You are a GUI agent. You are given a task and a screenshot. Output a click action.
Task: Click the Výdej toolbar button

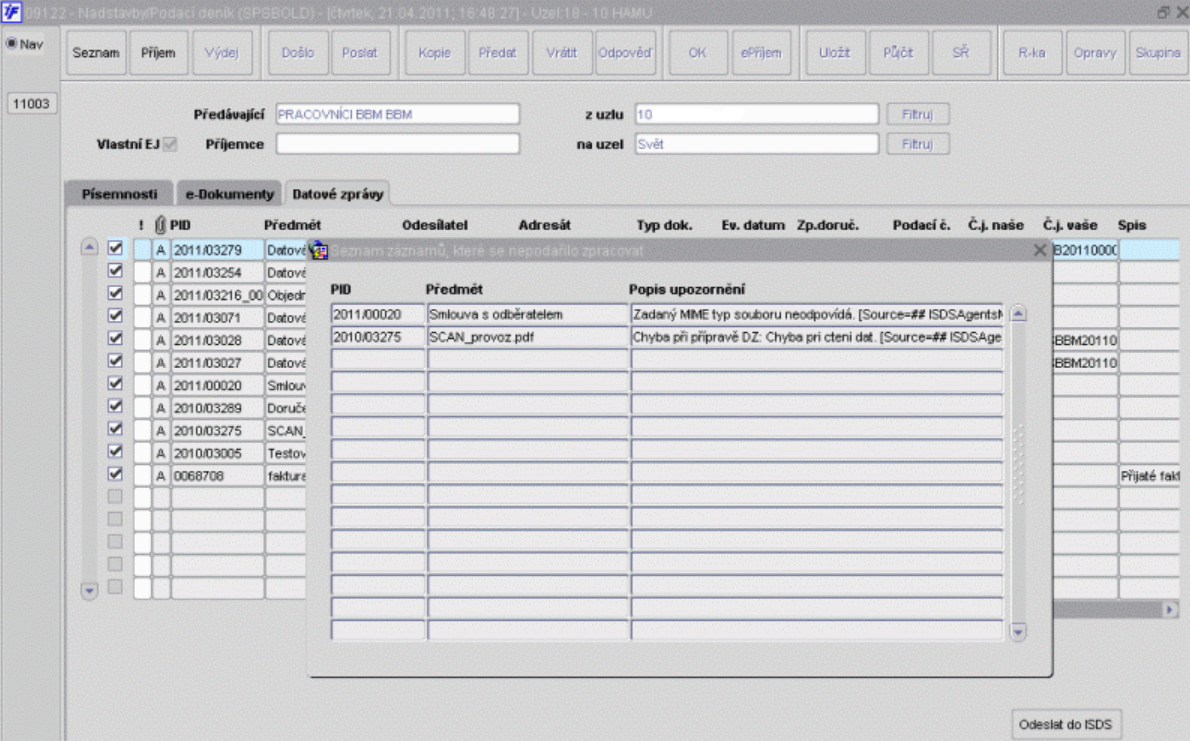[x=222, y=52]
